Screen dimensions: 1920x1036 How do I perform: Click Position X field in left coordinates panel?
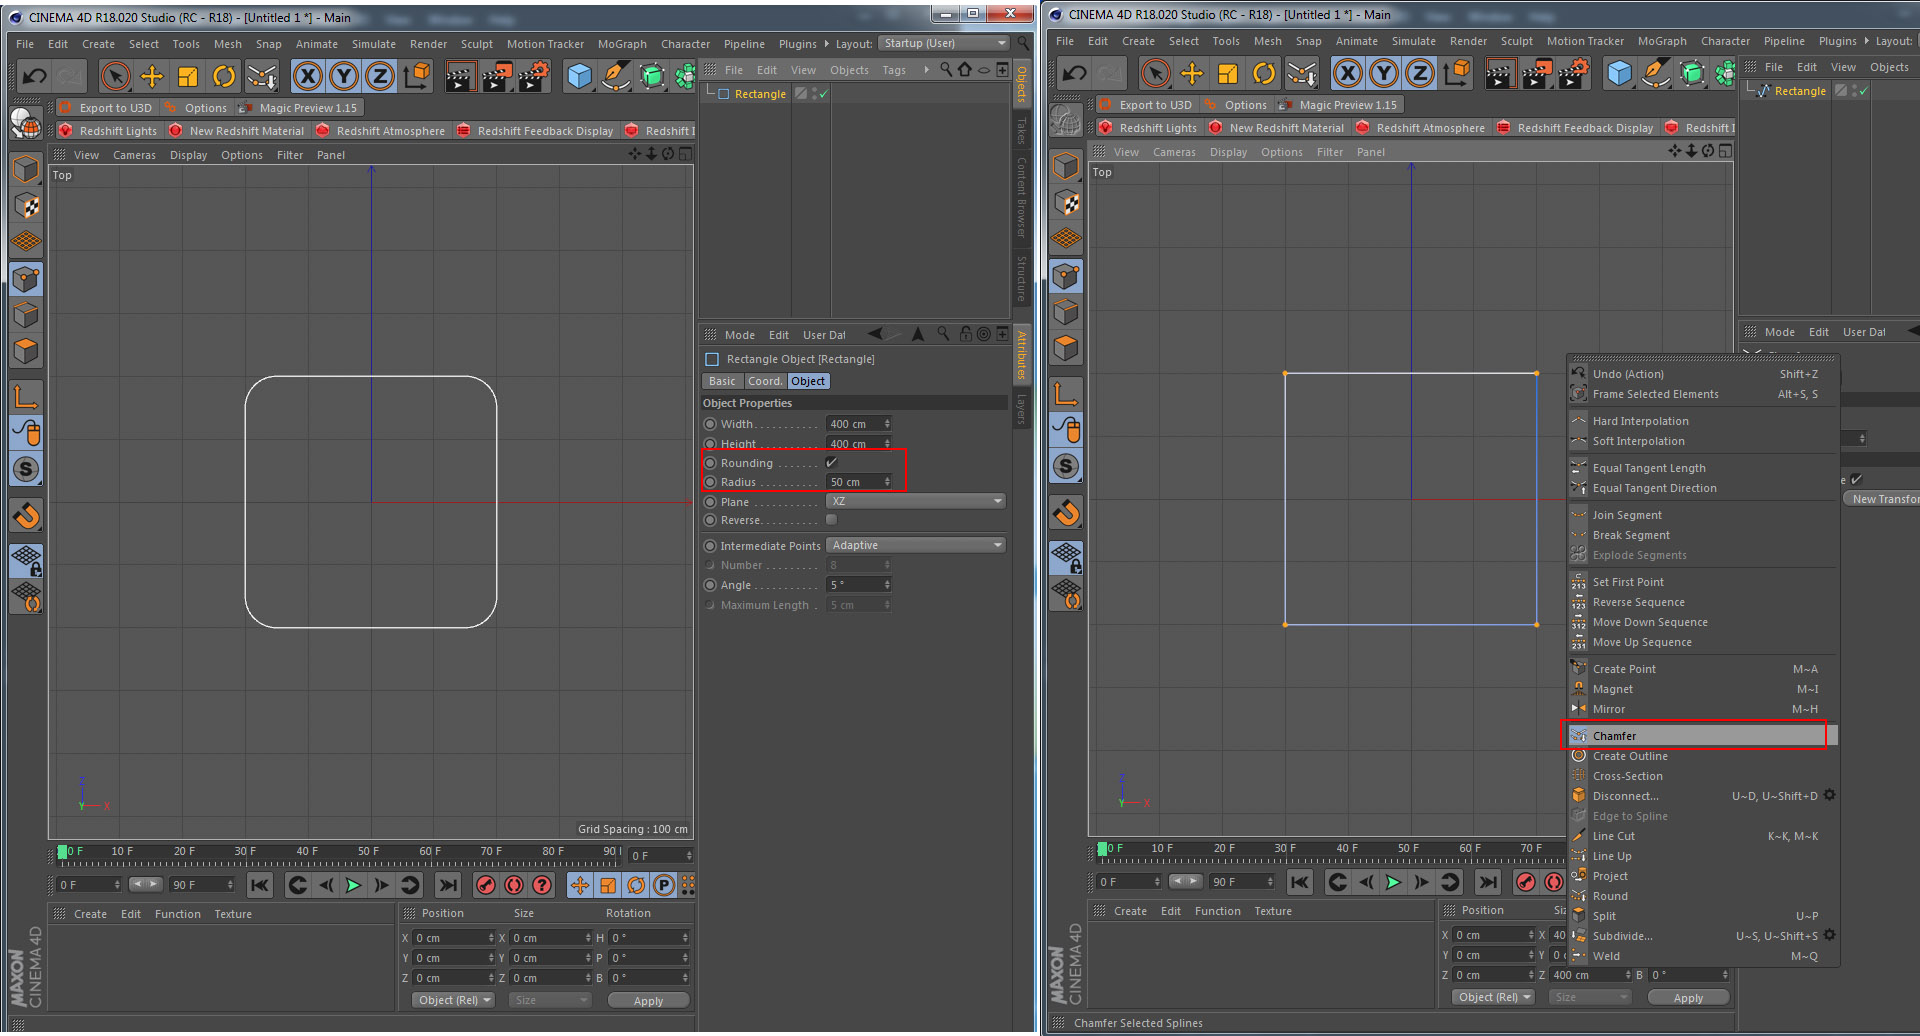coord(454,938)
